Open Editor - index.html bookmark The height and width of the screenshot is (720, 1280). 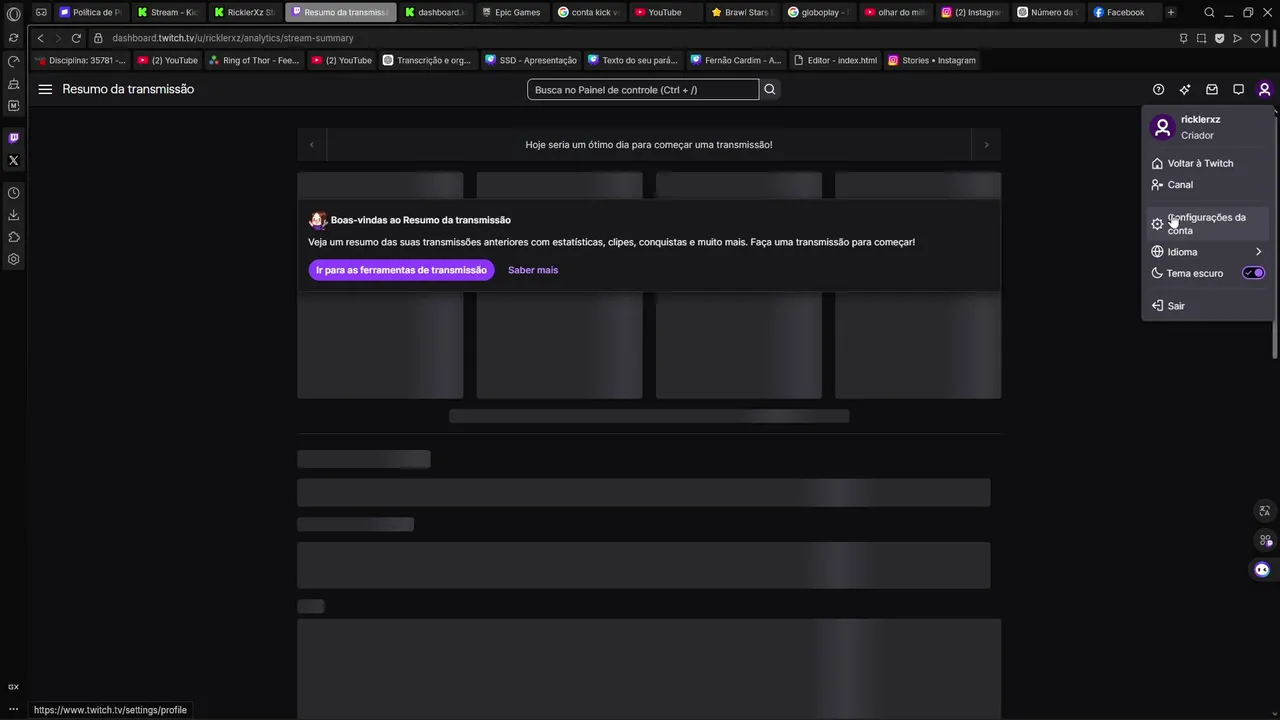tap(835, 60)
